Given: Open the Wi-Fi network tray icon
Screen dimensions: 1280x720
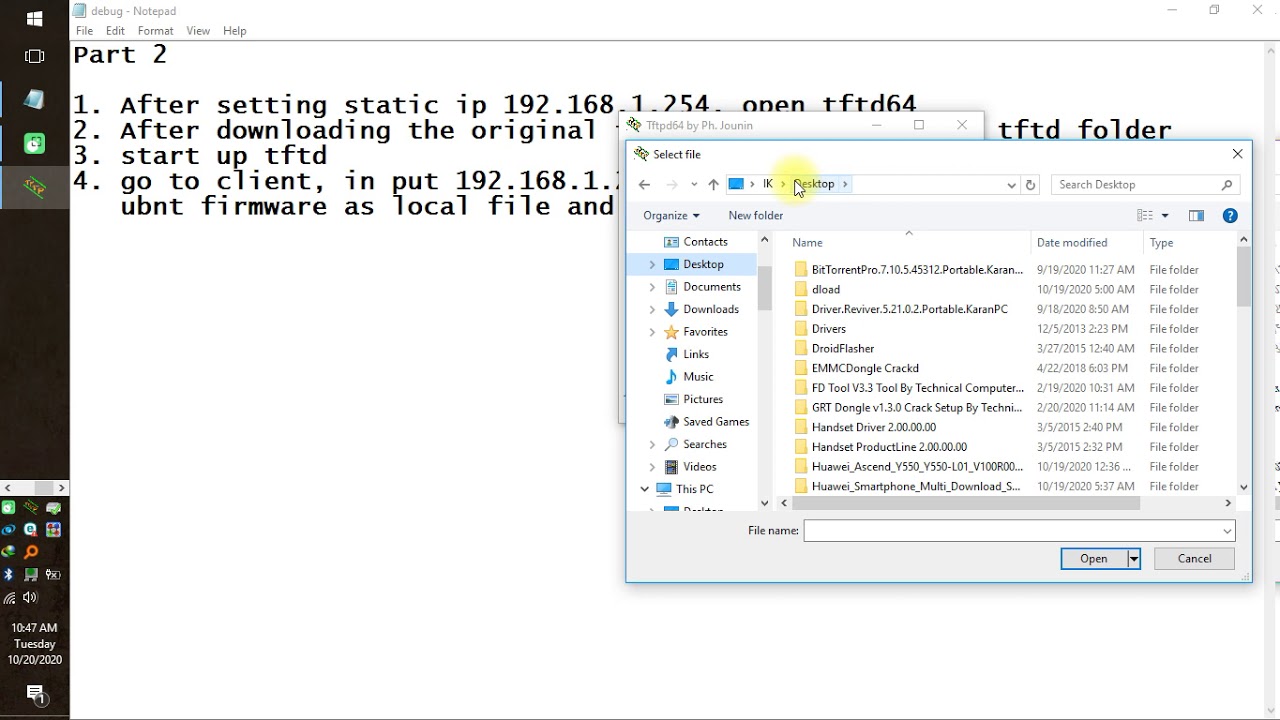Looking at the screenshot, I should (9, 598).
